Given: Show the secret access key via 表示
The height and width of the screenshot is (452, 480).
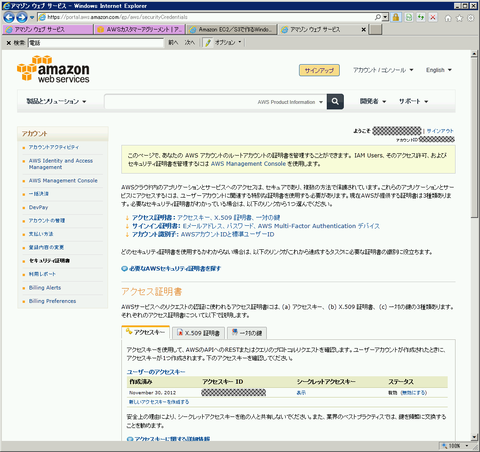Looking at the screenshot, I should tap(301, 393).
